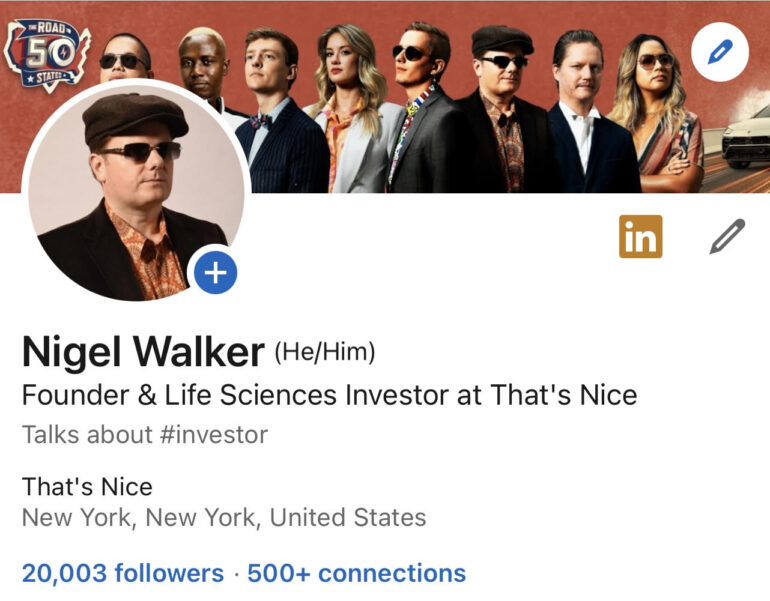770x601 pixels.
Task: Select the Founder & Life Sciences Investor headline
Action: tap(329, 395)
